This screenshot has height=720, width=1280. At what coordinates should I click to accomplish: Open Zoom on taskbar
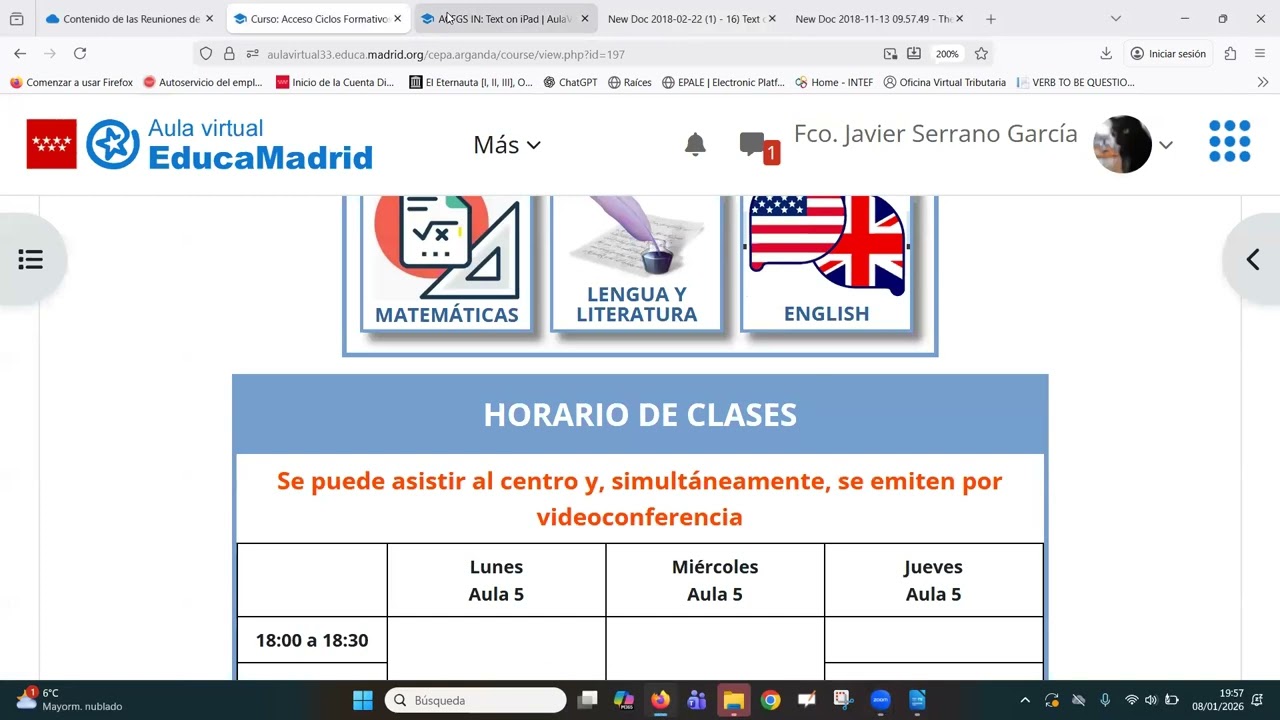[x=880, y=700]
